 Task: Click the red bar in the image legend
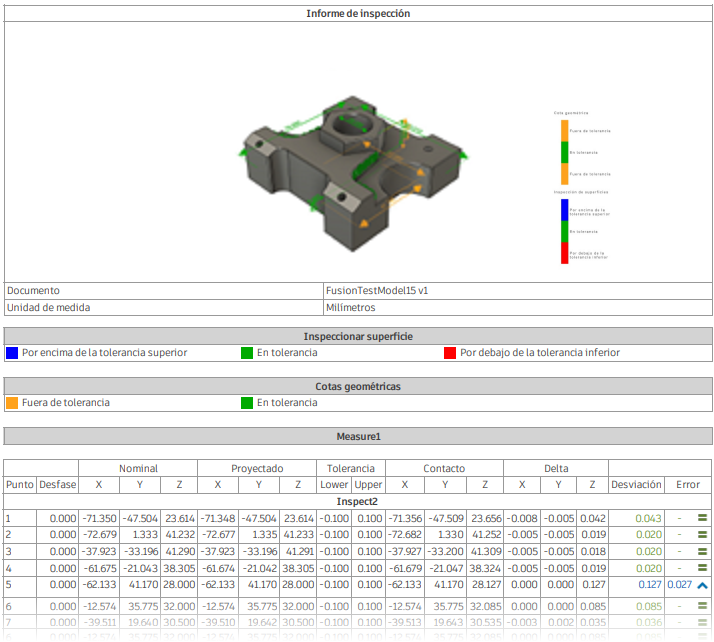[564, 253]
